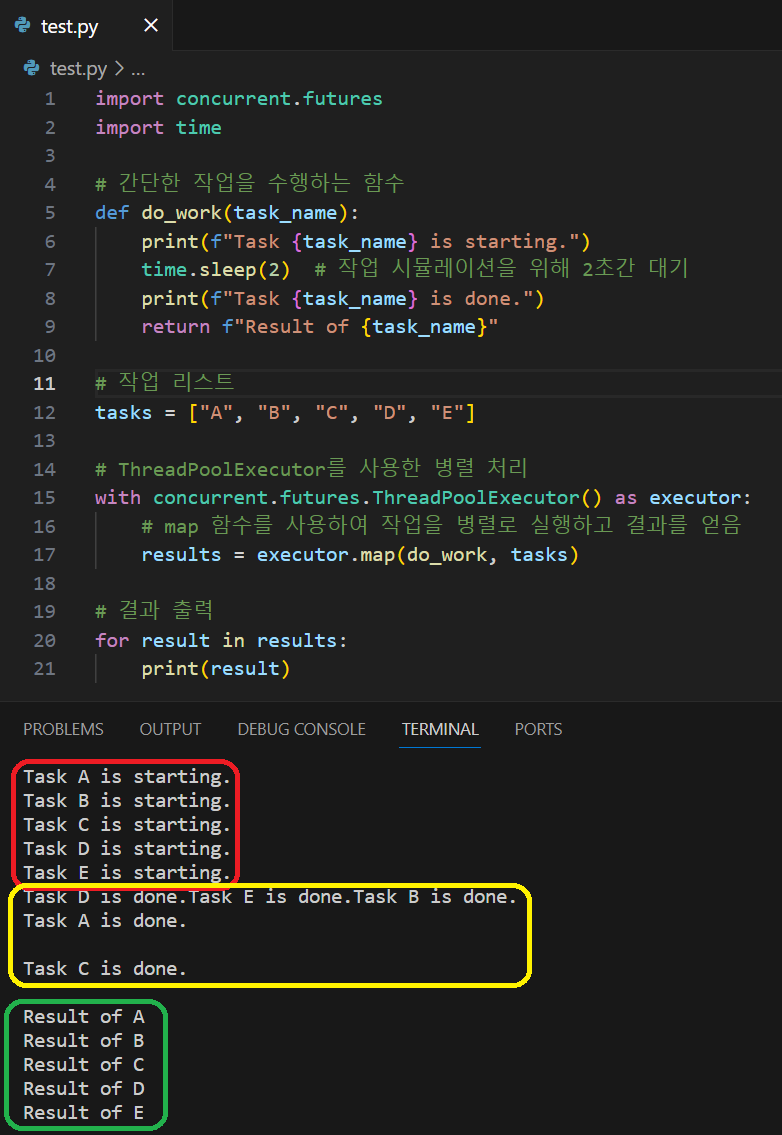Viewport: 782px width, 1135px height.
Task: Click line number 11 in the gutter
Action: tap(45, 384)
